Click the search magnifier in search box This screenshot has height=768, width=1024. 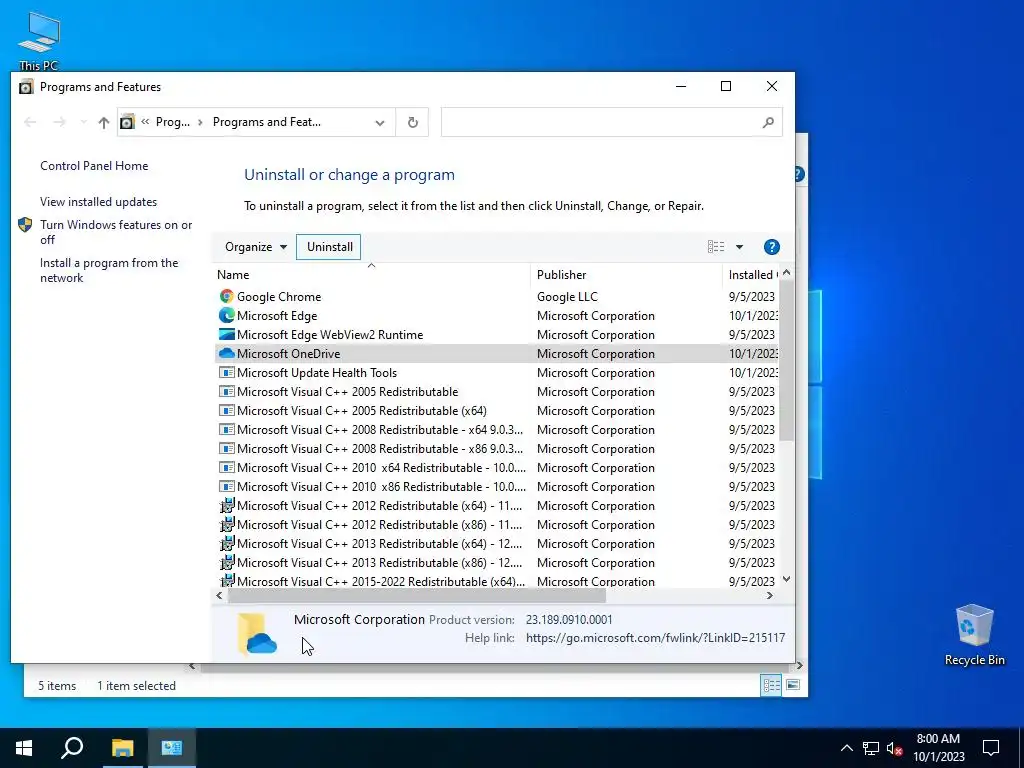coord(768,122)
